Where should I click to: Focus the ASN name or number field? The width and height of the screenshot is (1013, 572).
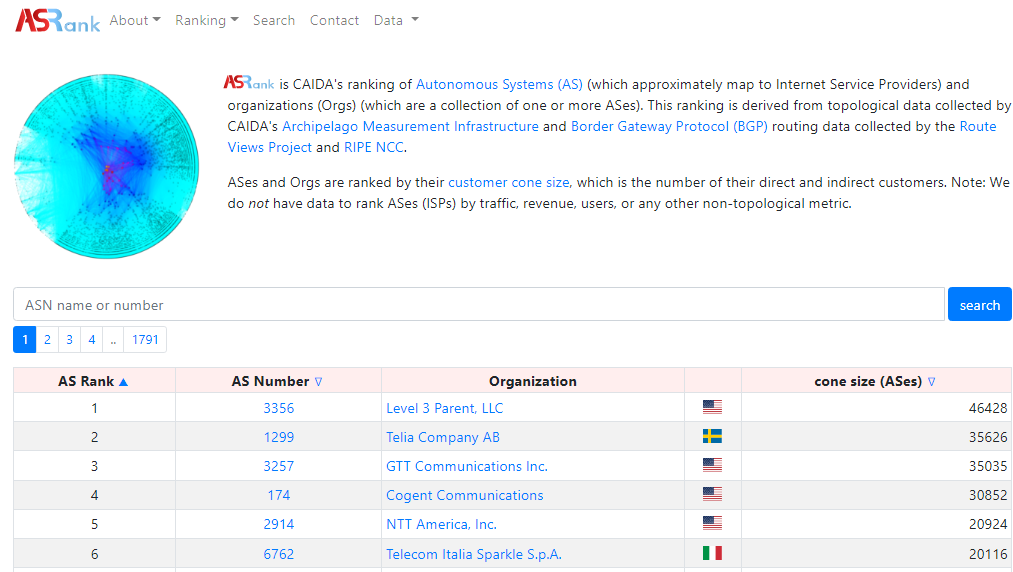[x=478, y=305]
